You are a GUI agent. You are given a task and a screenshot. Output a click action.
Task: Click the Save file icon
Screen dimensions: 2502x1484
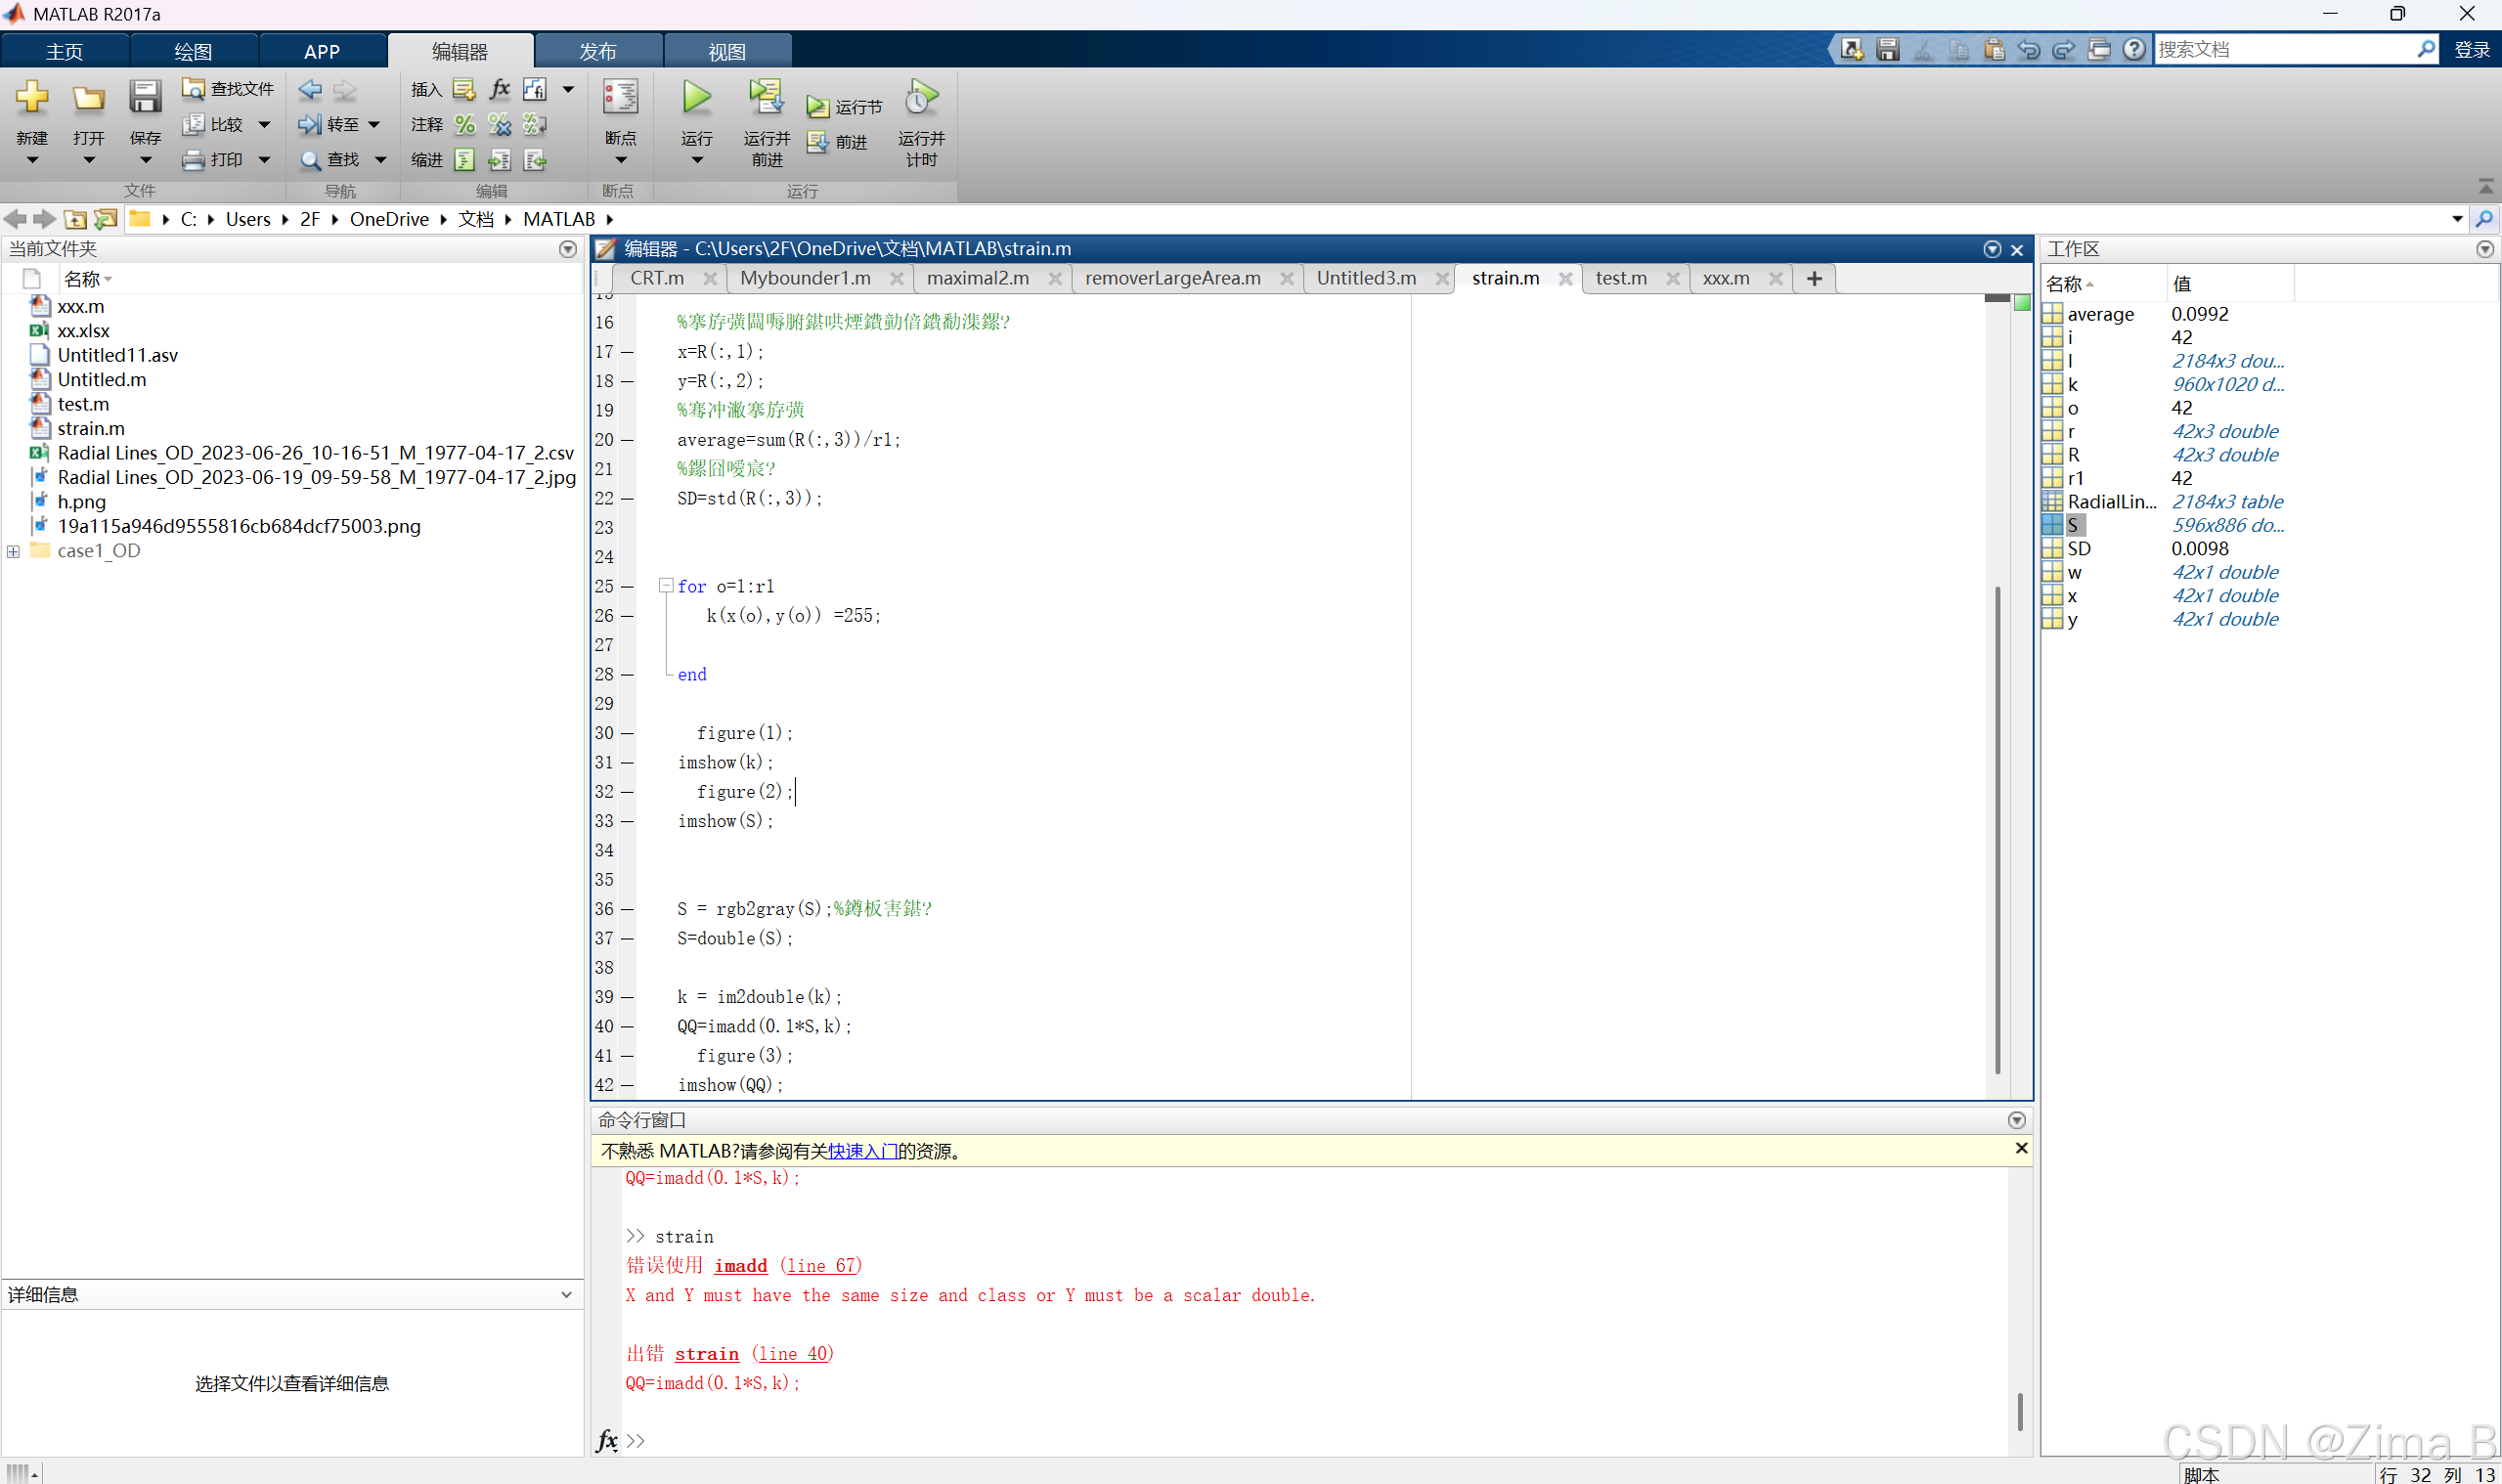click(145, 98)
